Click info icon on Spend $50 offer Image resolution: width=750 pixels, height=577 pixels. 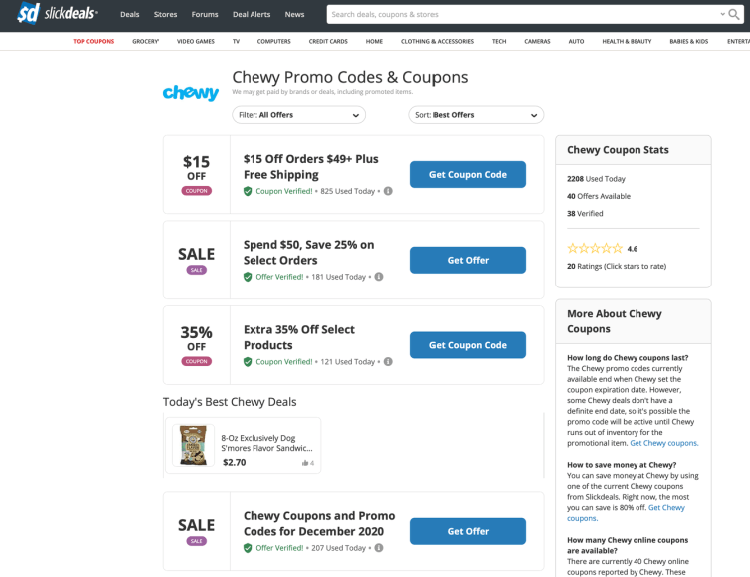379,277
